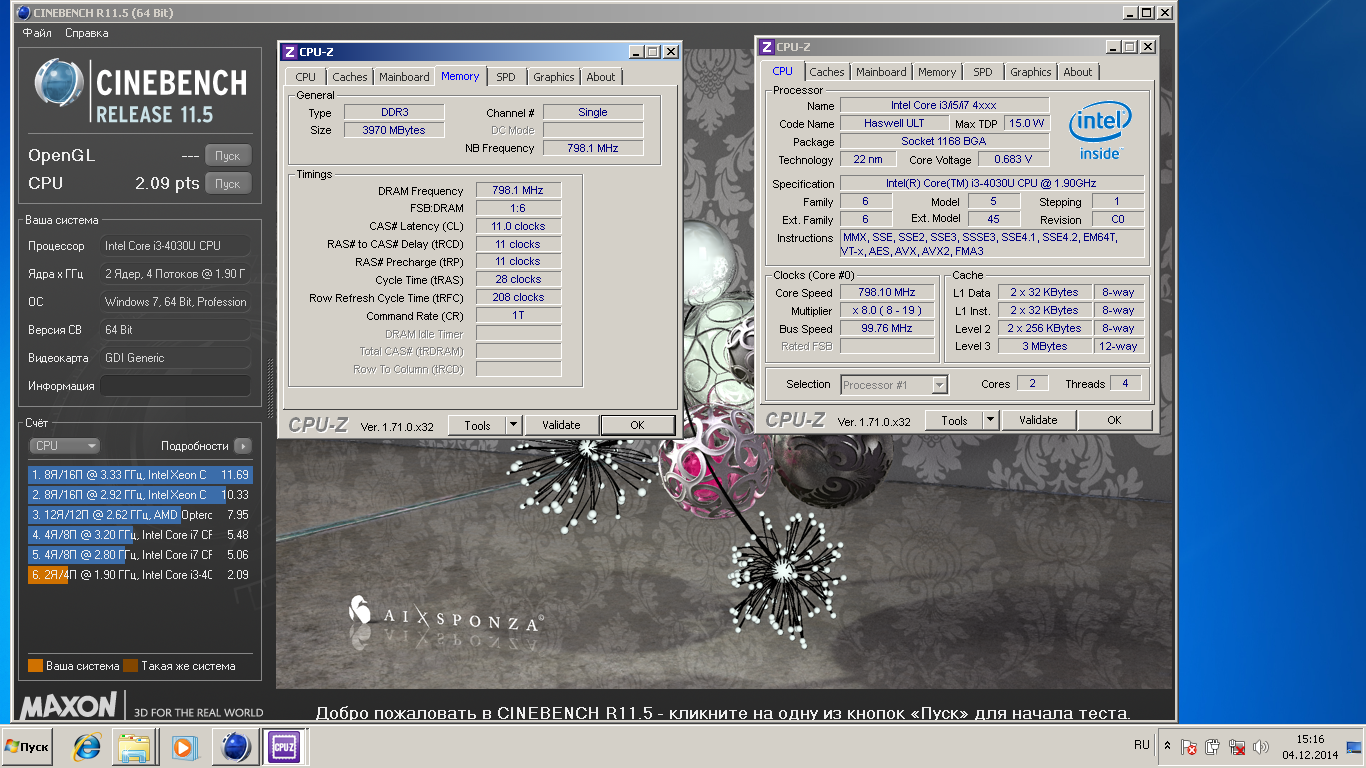The image size is (1366, 768).
Task: Select ranking row 6 Core i3 2.09
Action: (140, 575)
